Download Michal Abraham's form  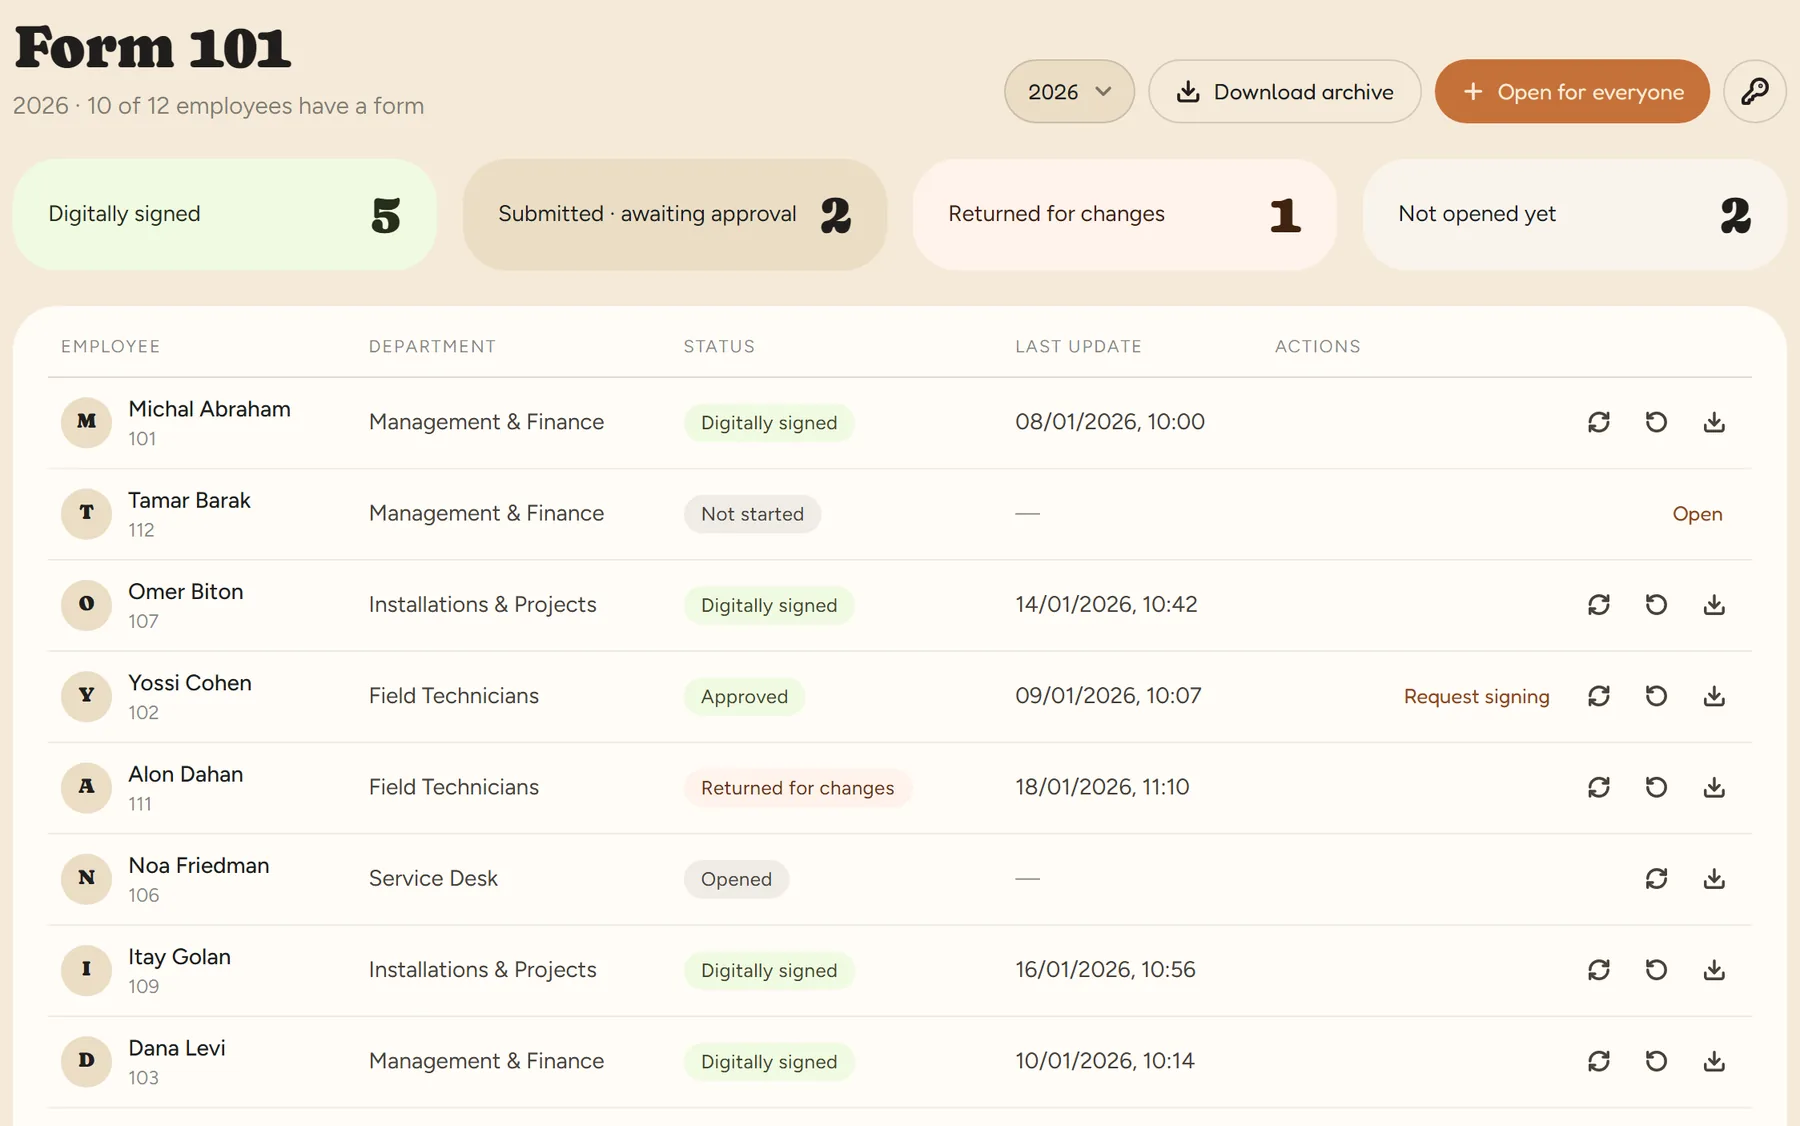pyautogui.click(x=1714, y=422)
